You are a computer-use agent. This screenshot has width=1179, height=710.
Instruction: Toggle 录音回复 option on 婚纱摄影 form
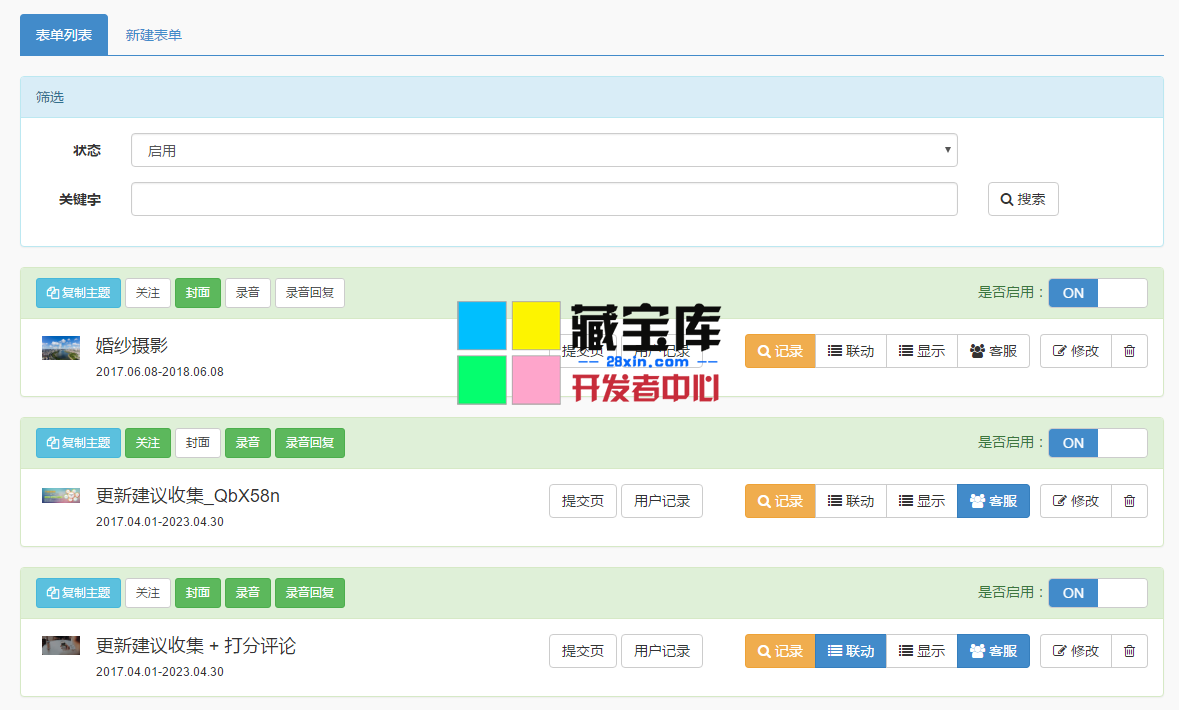(310, 293)
